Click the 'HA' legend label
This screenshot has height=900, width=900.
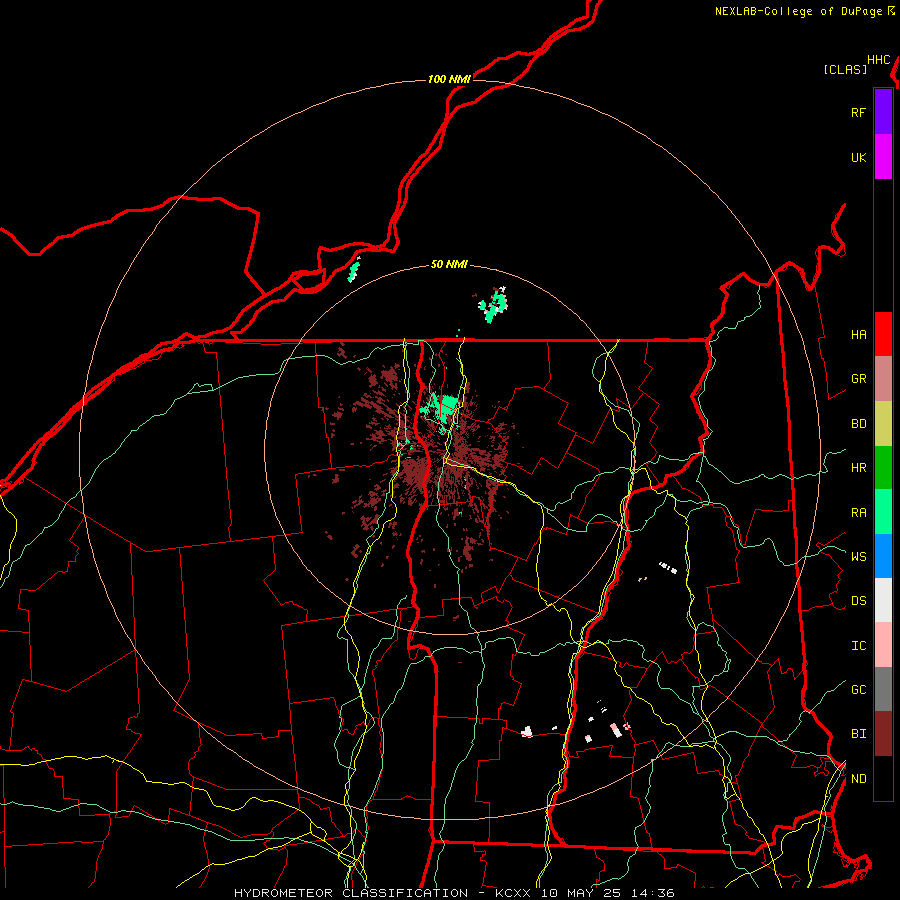(858, 335)
